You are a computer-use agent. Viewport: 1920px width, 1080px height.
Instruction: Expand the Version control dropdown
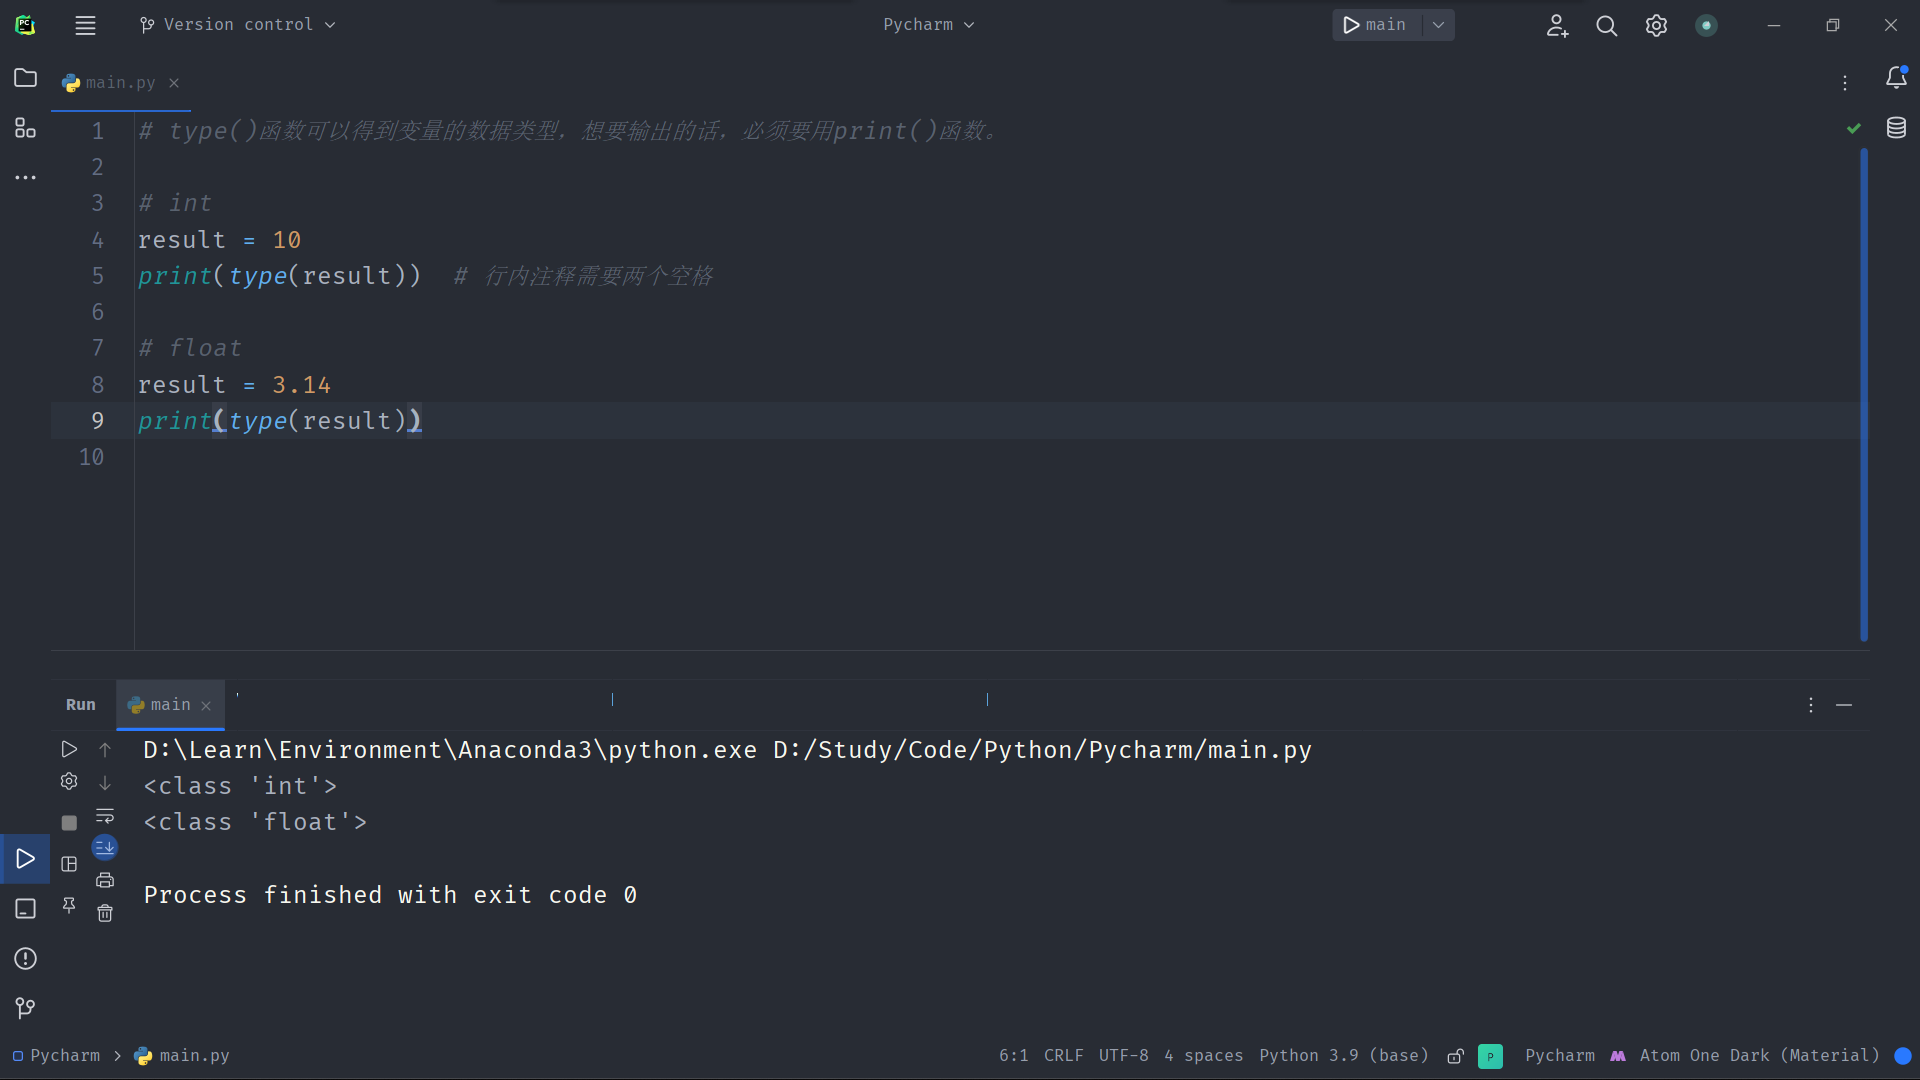point(238,25)
